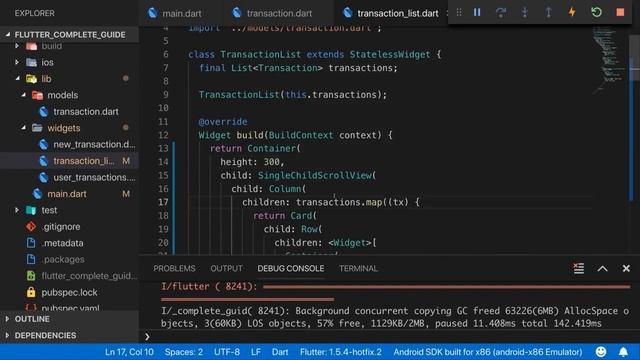Screen dimensions: 640x360
Task: Open user_transactions.dart file in explorer
Action: pyautogui.click(x=94, y=177)
